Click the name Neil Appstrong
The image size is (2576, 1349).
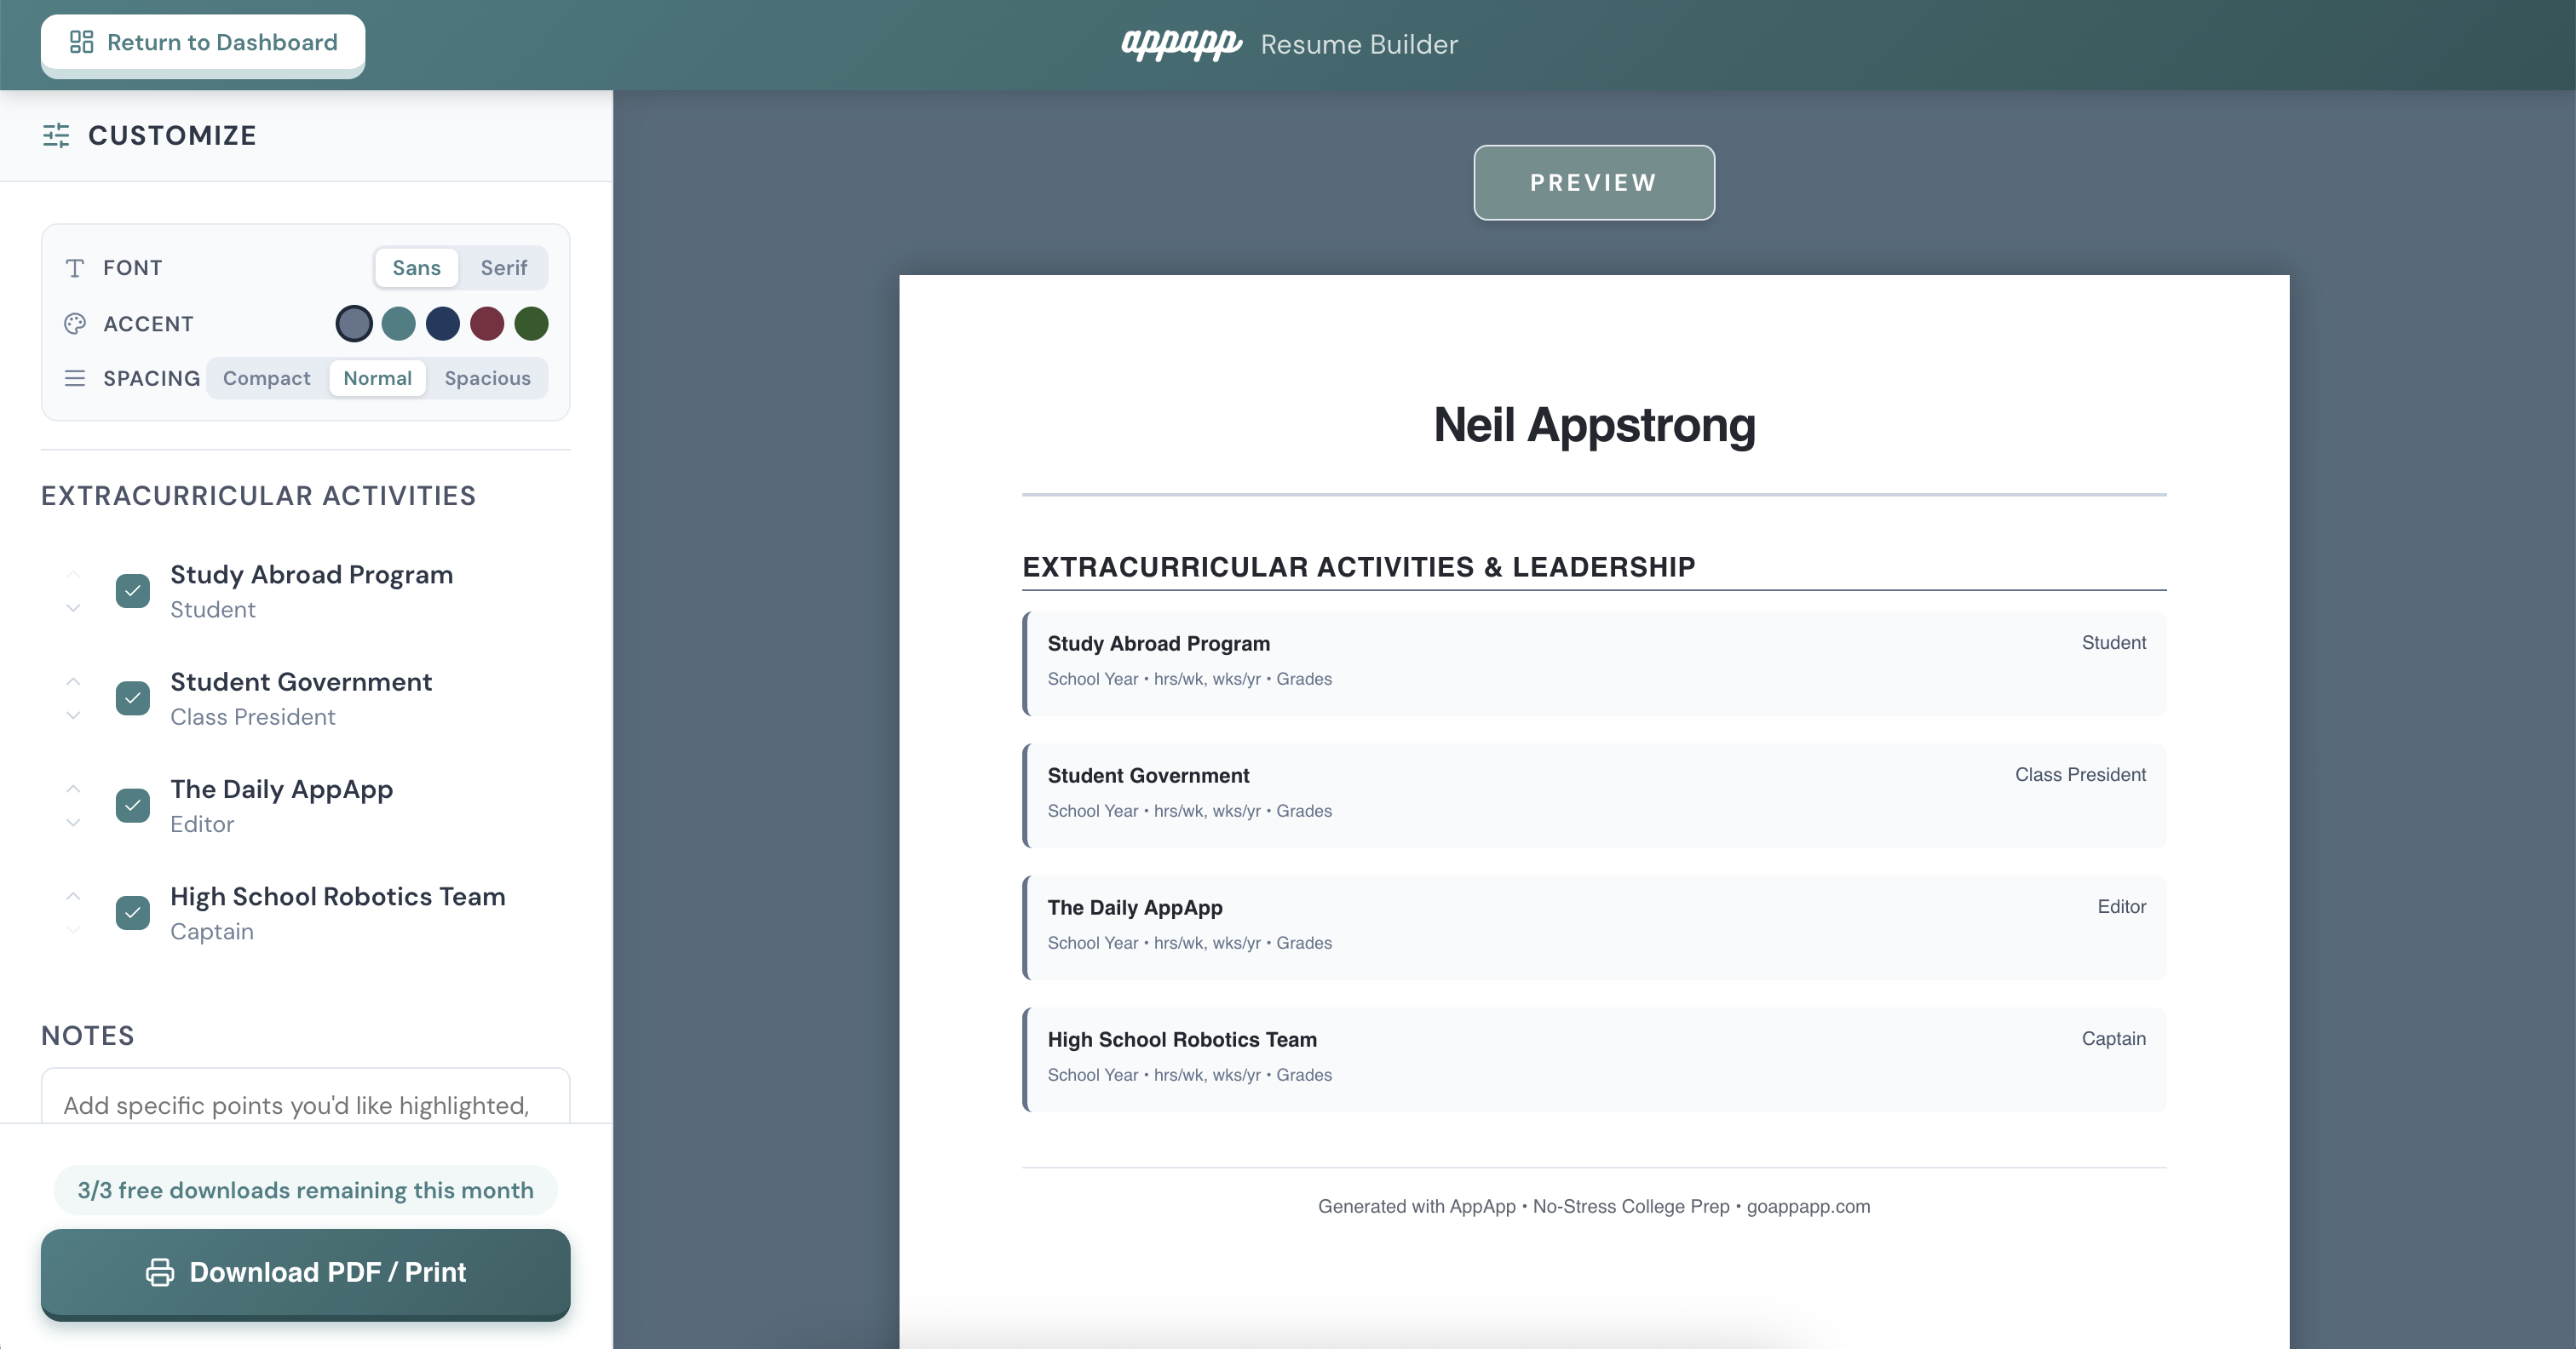(x=1594, y=425)
